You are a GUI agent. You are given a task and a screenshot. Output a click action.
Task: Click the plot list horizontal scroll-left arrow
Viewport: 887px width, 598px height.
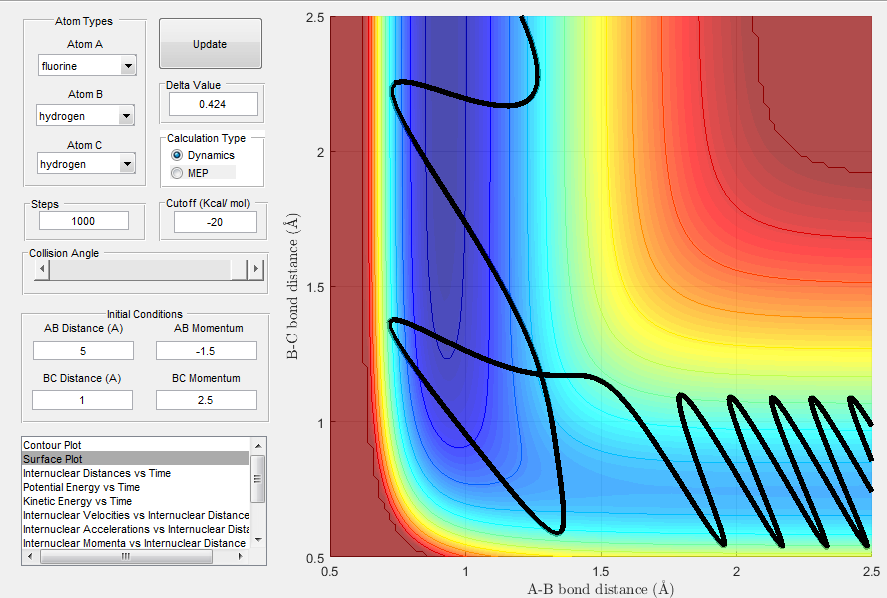click(30, 557)
